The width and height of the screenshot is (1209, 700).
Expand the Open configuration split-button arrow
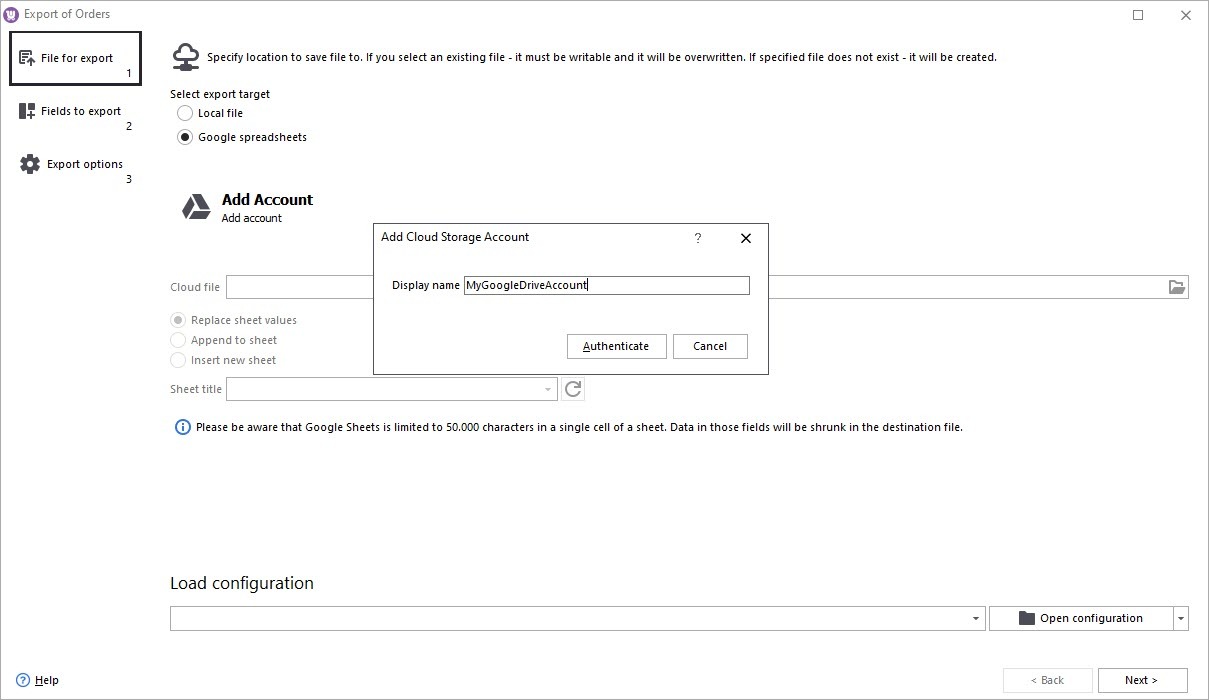click(x=1181, y=619)
